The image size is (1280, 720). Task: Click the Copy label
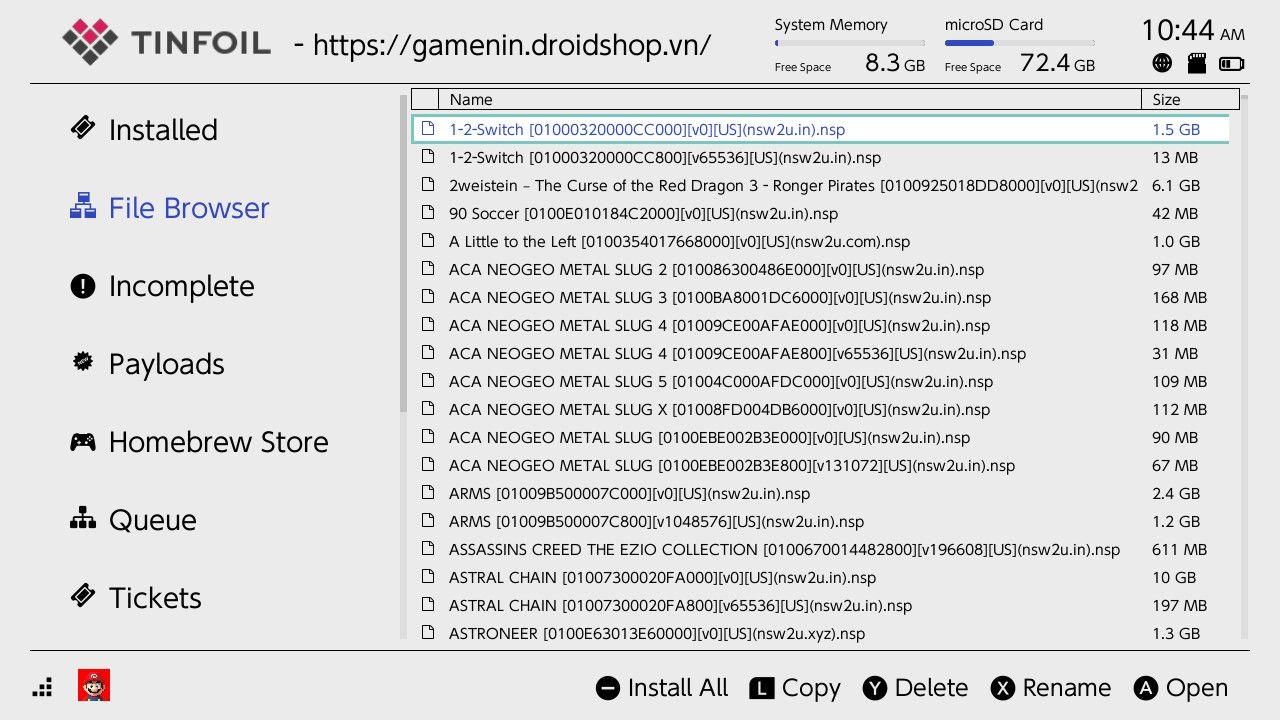pos(811,689)
